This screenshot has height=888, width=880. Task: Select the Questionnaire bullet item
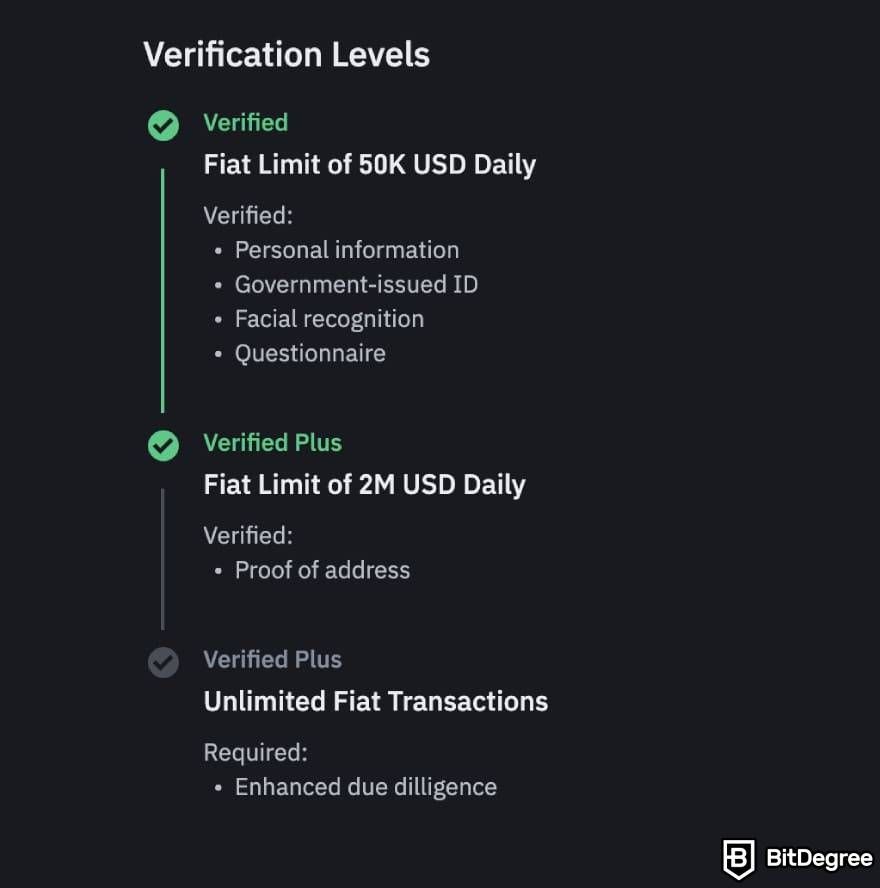(x=310, y=354)
